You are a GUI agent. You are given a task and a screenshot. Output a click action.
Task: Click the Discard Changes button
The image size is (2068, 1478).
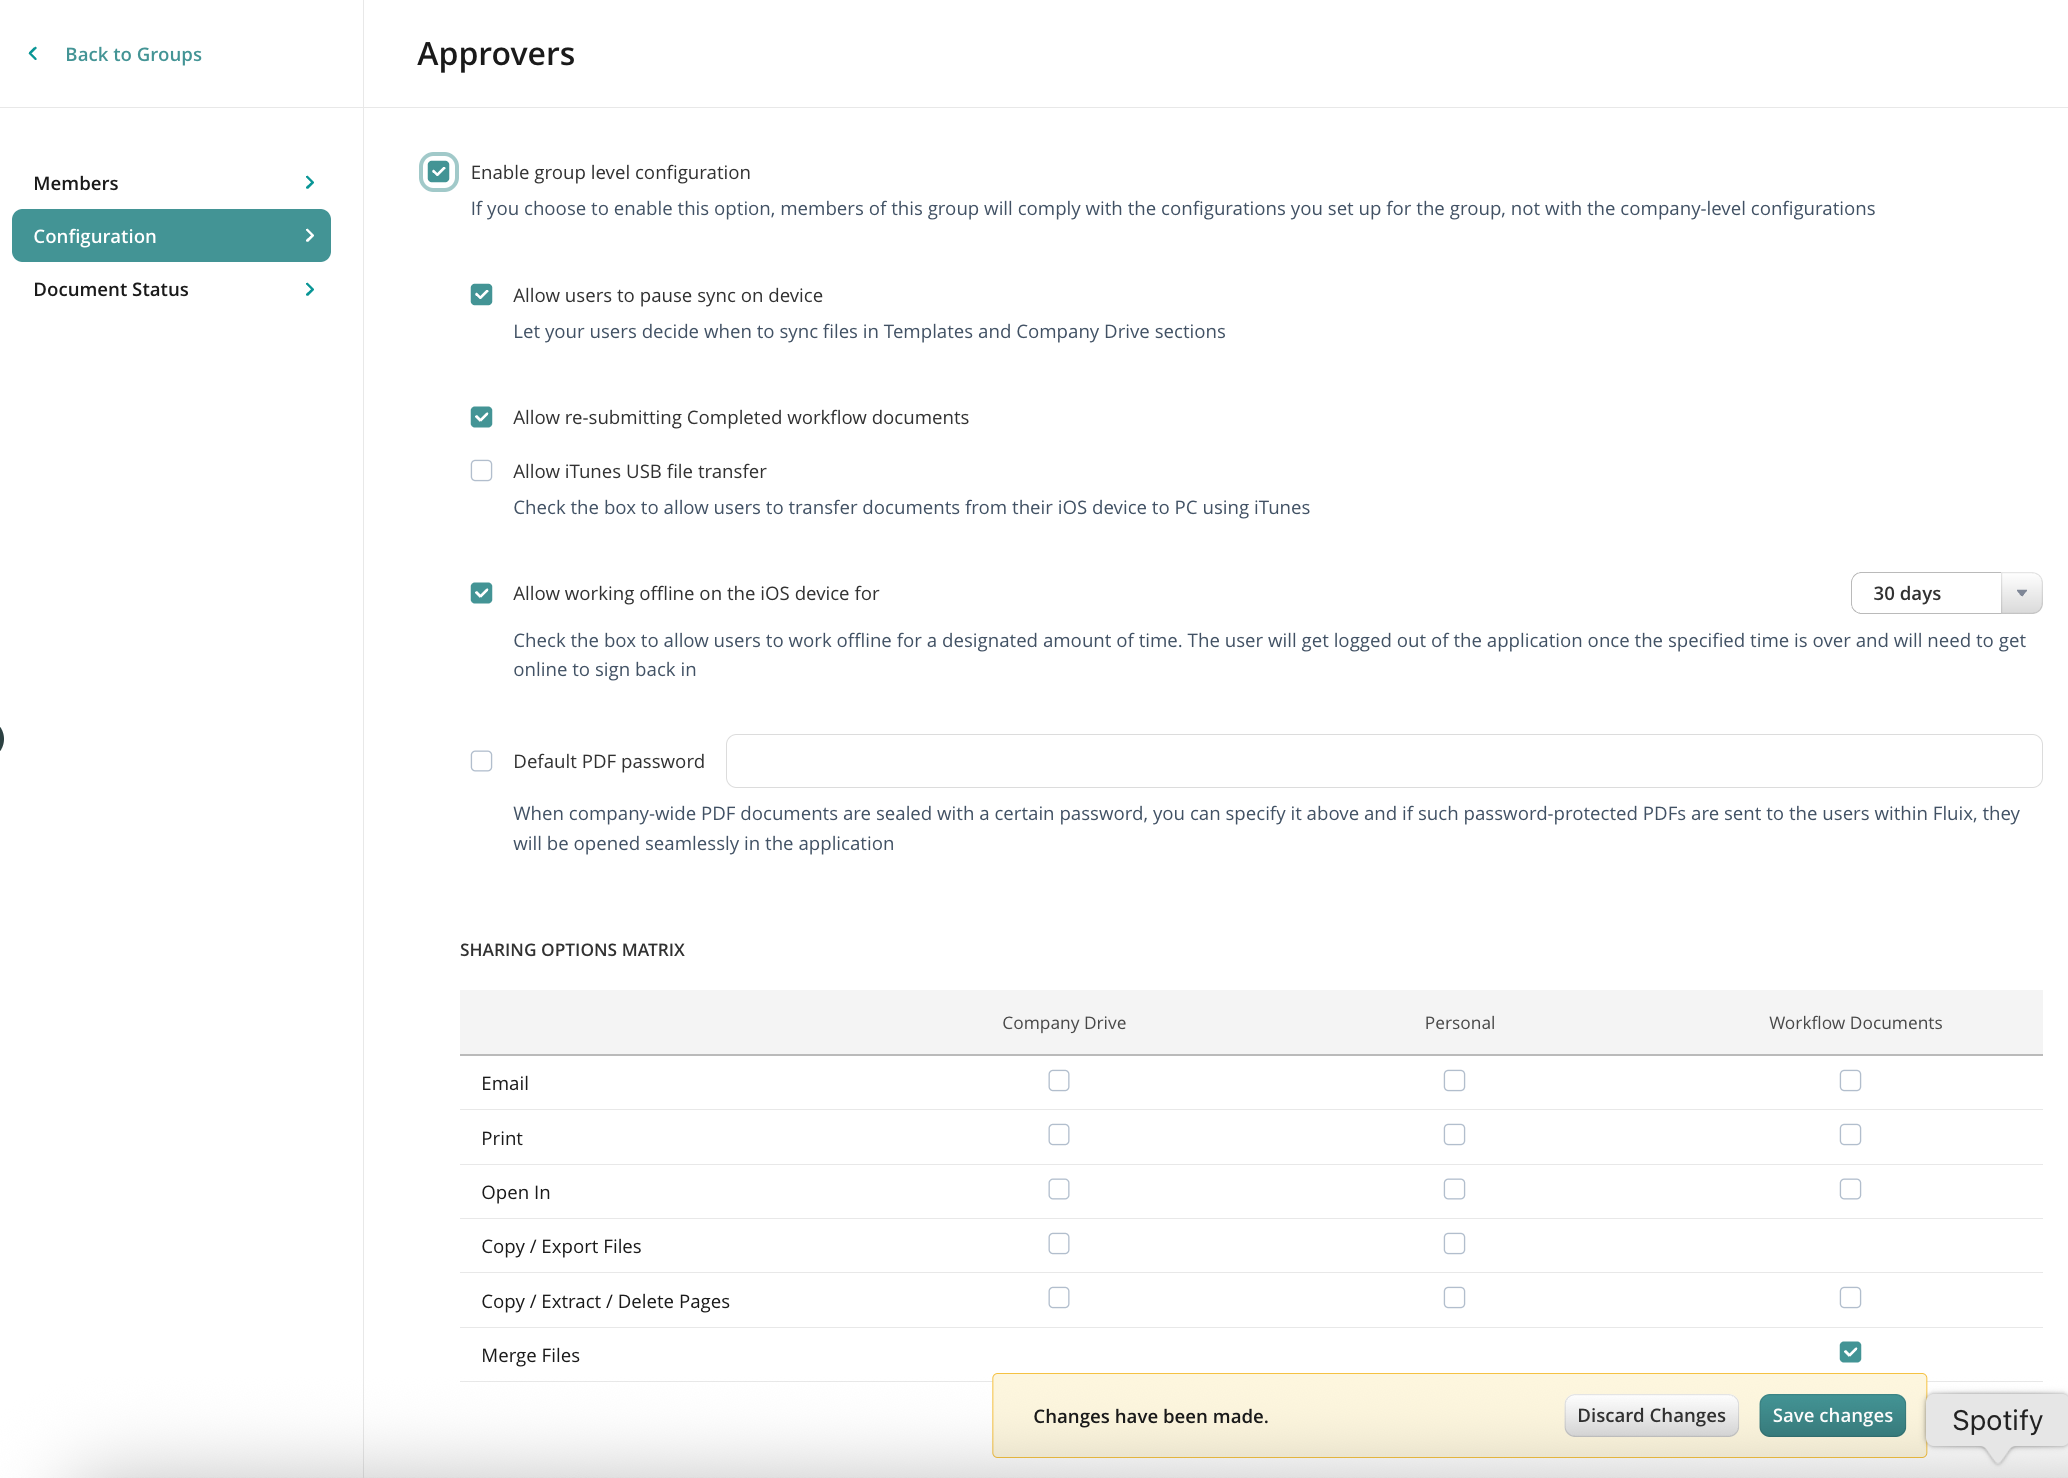(1651, 1415)
